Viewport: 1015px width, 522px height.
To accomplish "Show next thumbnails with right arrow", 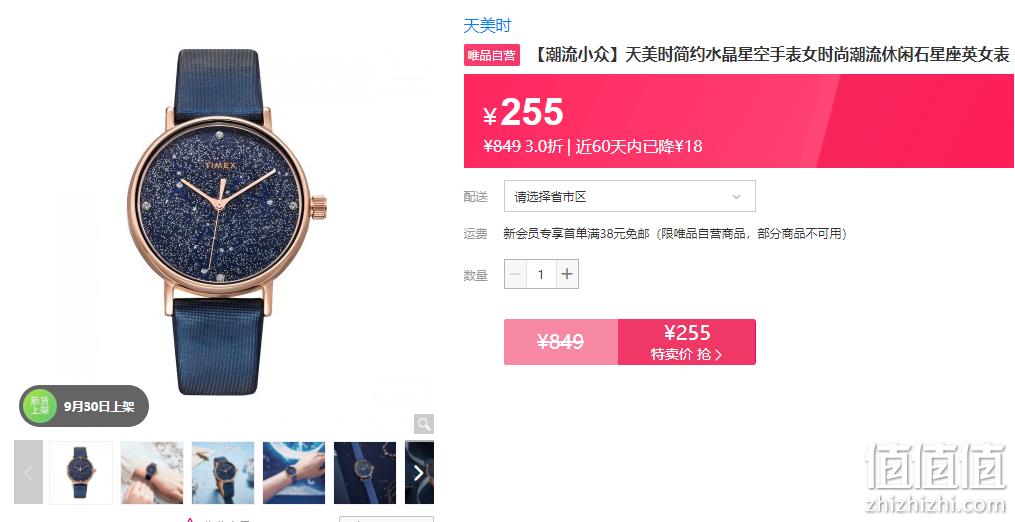I will [419, 473].
